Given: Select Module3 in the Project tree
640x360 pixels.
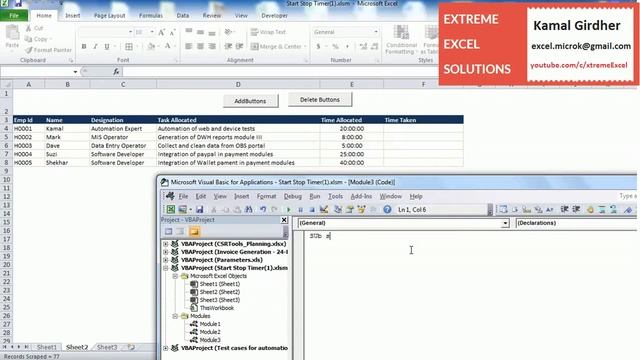Looking at the screenshot, I should click(x=210, y=340).
